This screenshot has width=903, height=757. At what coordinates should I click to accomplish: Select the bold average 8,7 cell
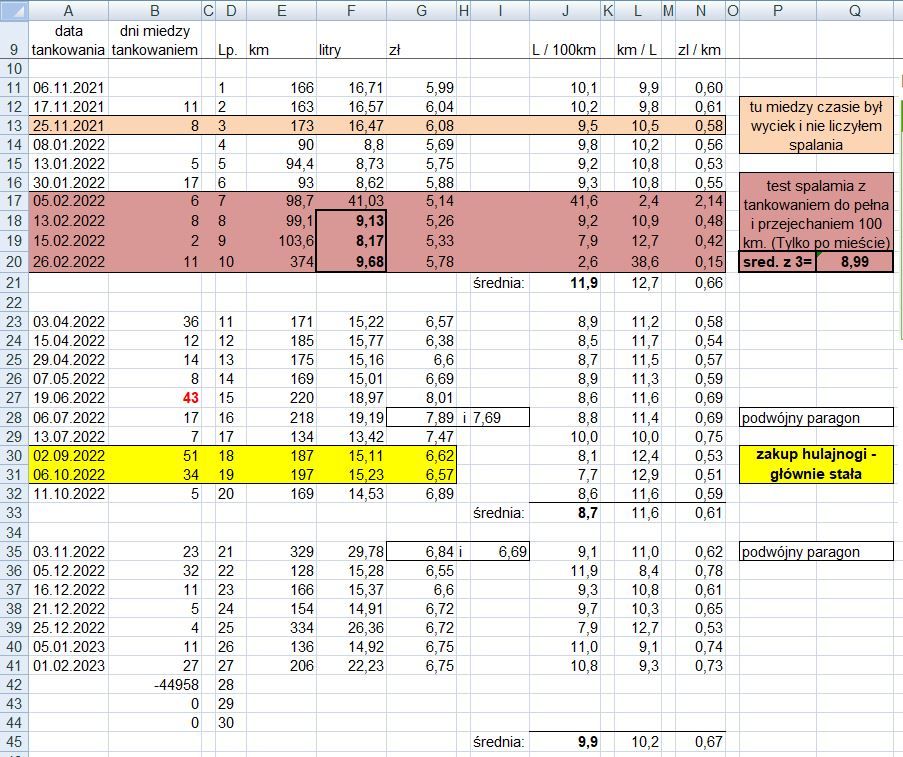(x=565, y=513)
